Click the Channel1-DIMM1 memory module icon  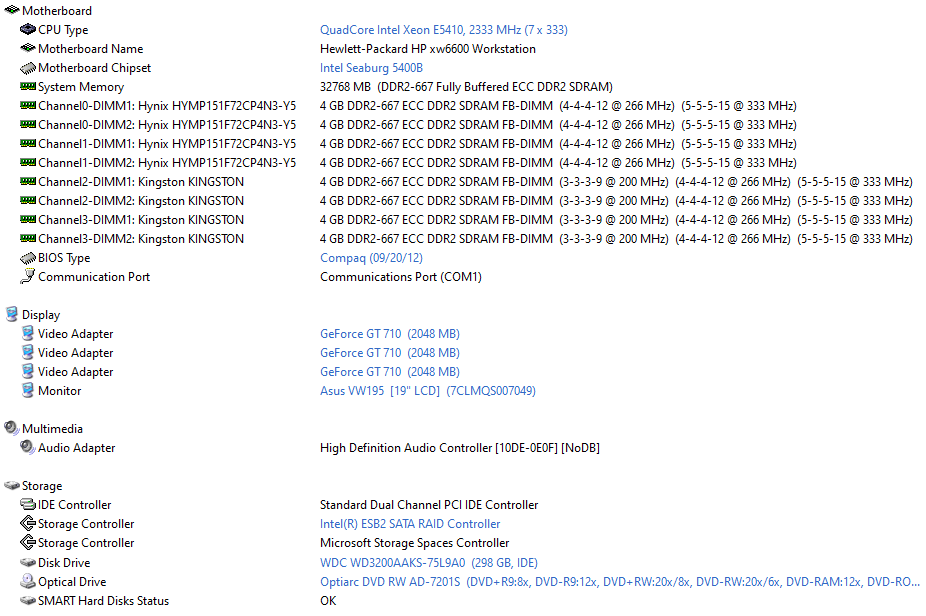28,143
